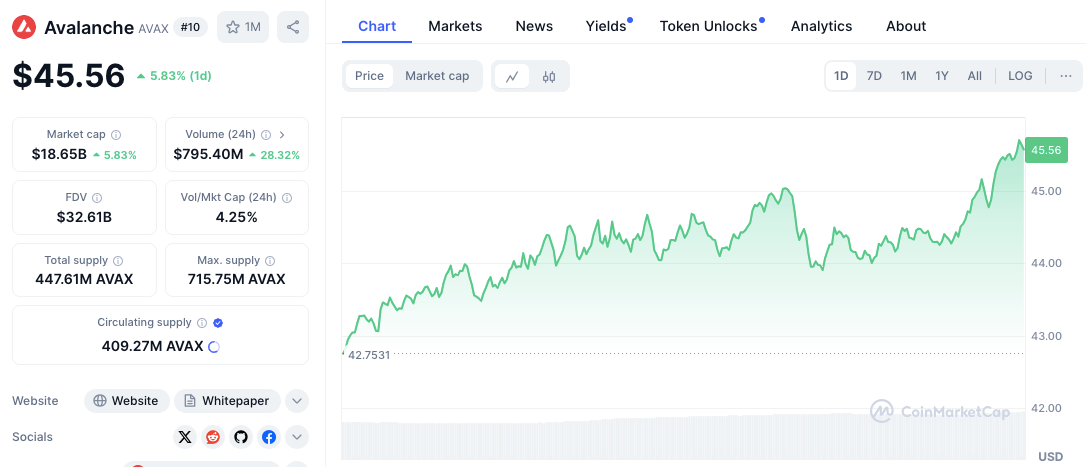This screenshot has height=467, width=1086.
Task: Expand the socials dropdown chevron
Action: [x=297, y=437]
